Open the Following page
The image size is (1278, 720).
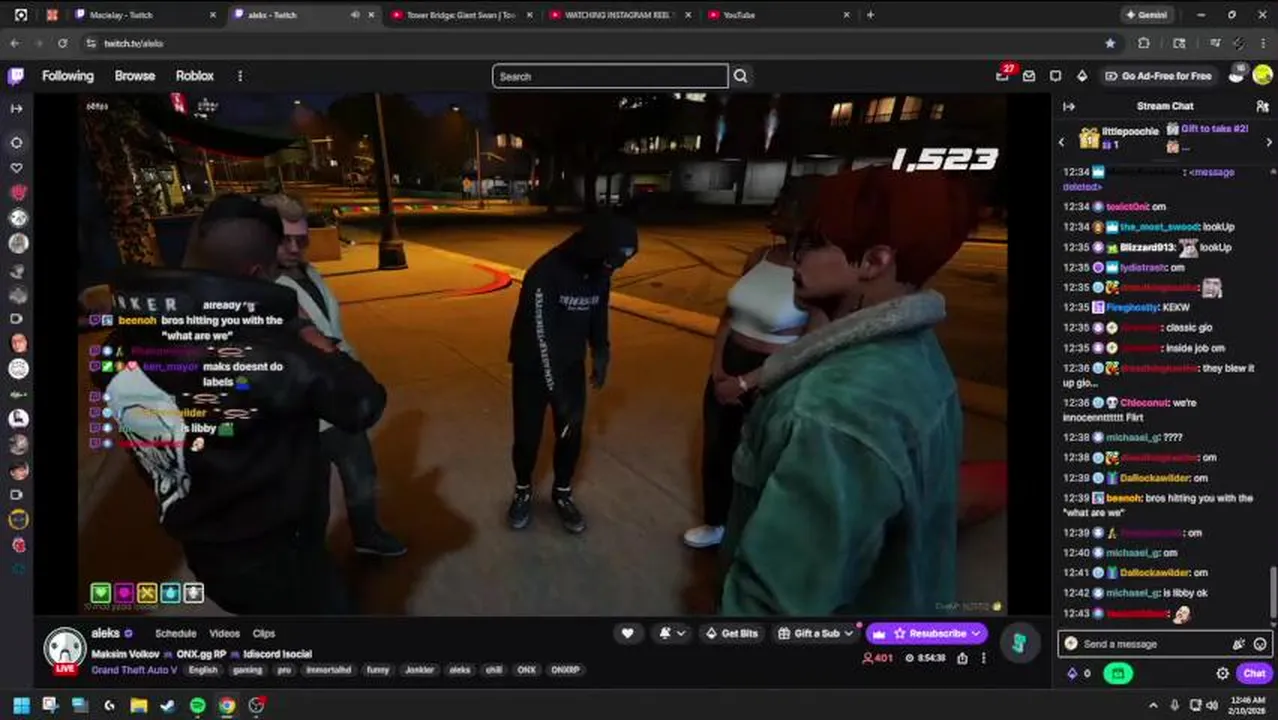click(68, 76)
